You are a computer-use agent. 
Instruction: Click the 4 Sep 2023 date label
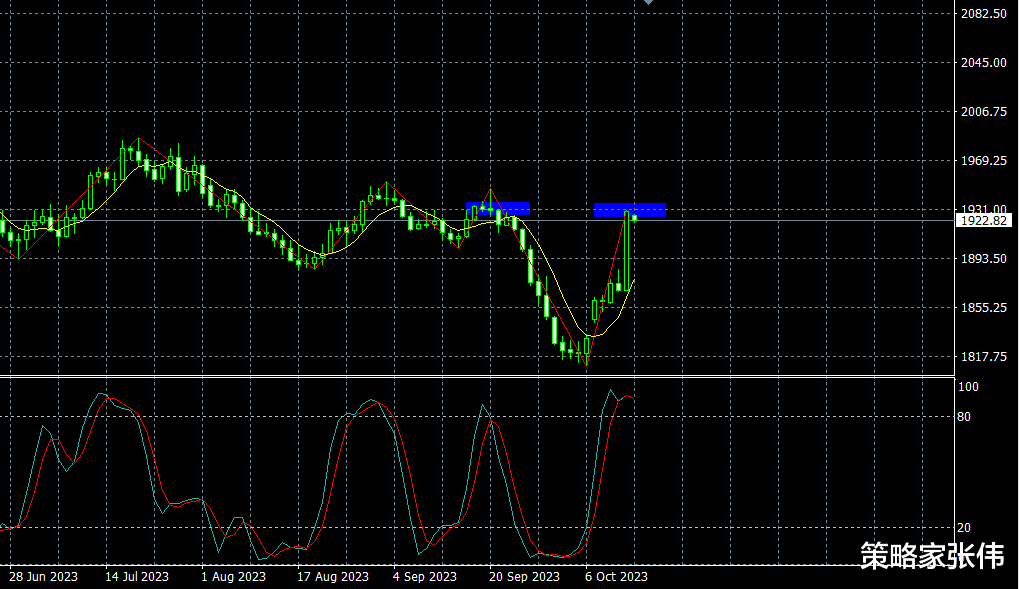[424, 577]
